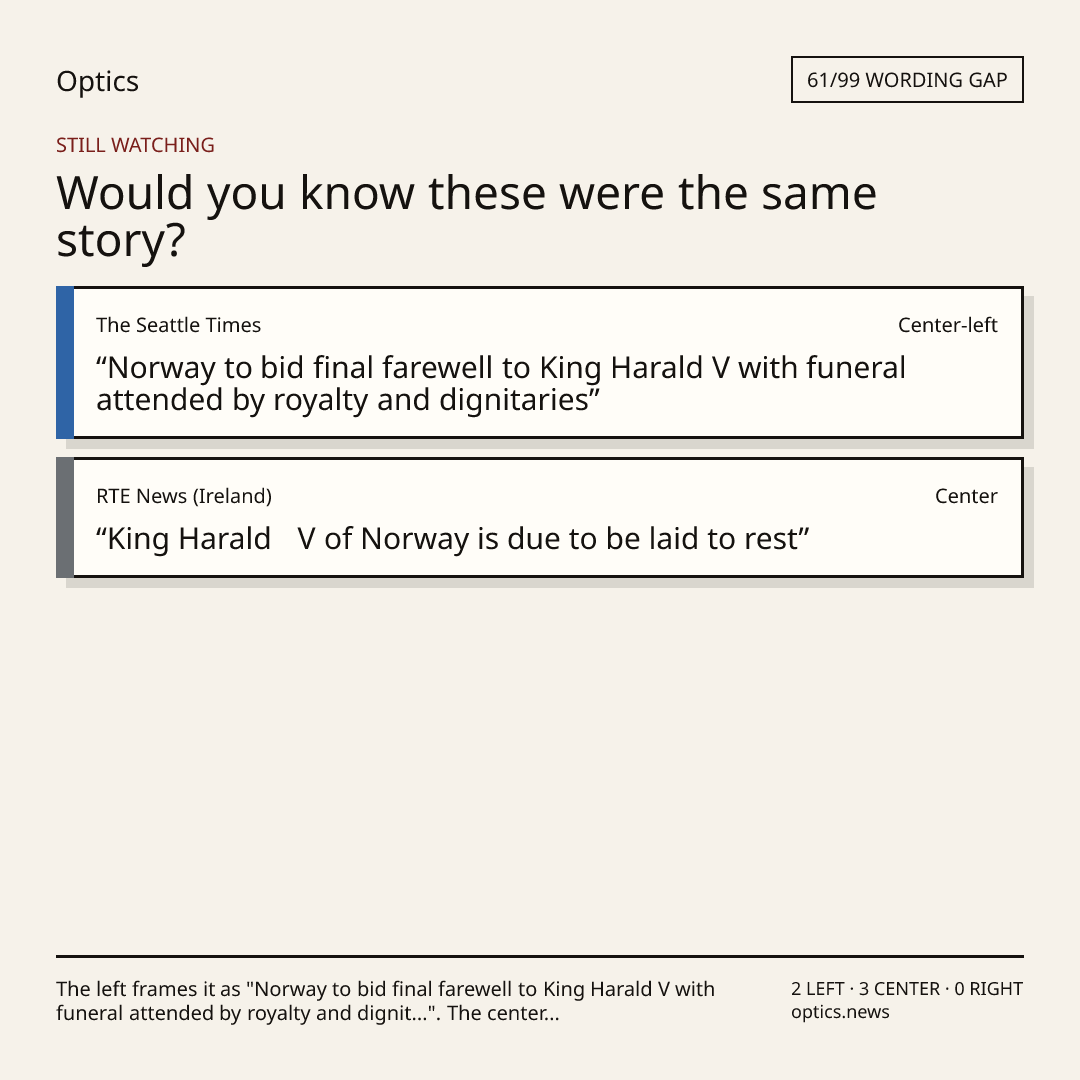Open the Seattle Times headline card
Image resolution: width=1080 pixels, height=1080 pixels.
tap(540, 362)
